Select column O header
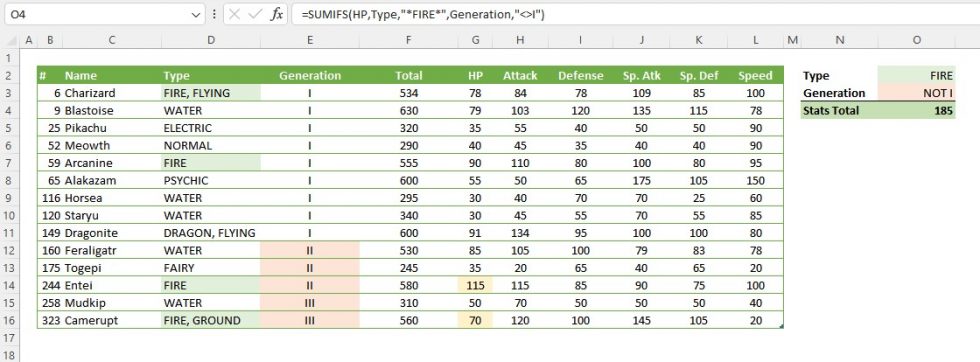This screenshot has height=362, width=980. pos(916,40)
